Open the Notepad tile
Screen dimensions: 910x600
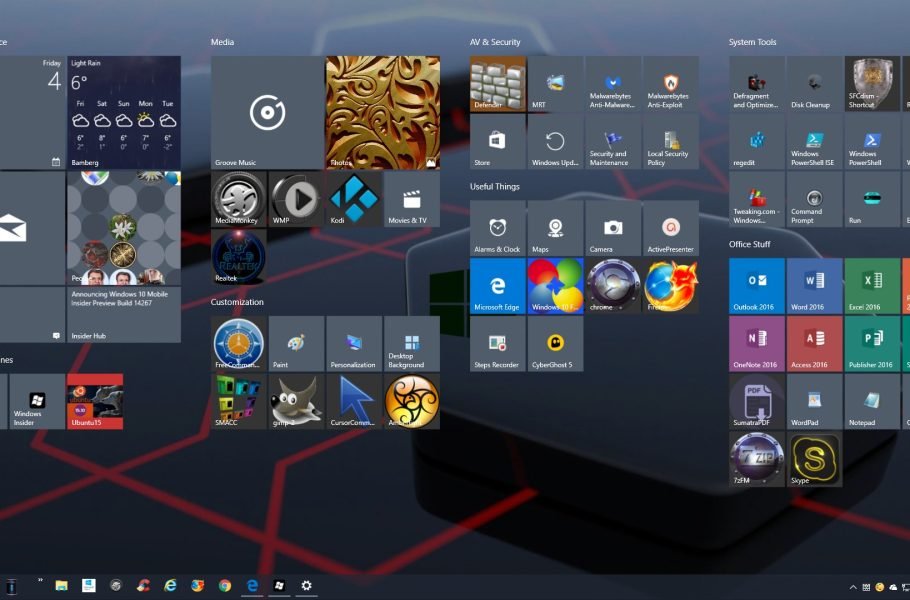pyautogui.click(x=872, y=401)
